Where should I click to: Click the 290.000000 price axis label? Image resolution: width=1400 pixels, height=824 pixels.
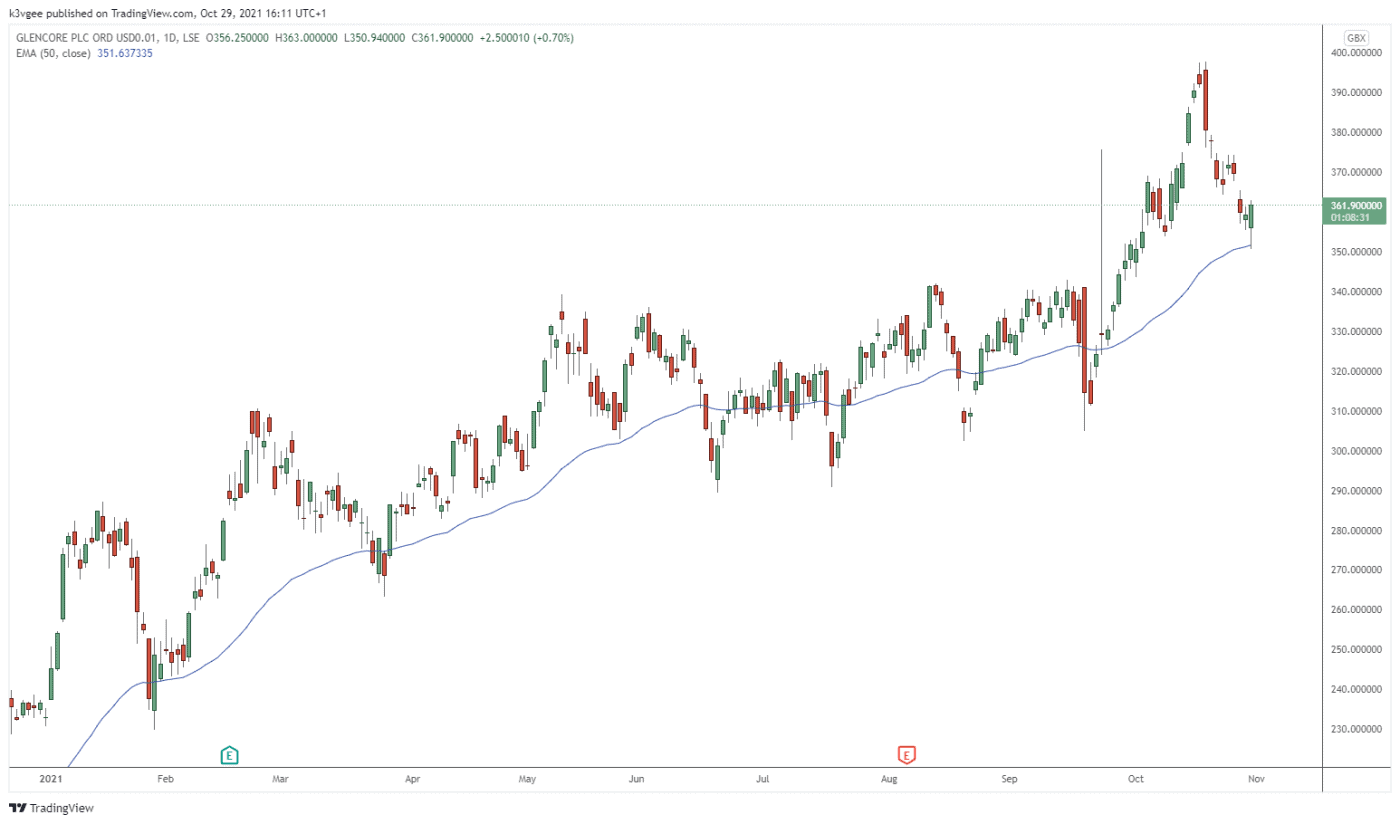[x=1356, y=491]
